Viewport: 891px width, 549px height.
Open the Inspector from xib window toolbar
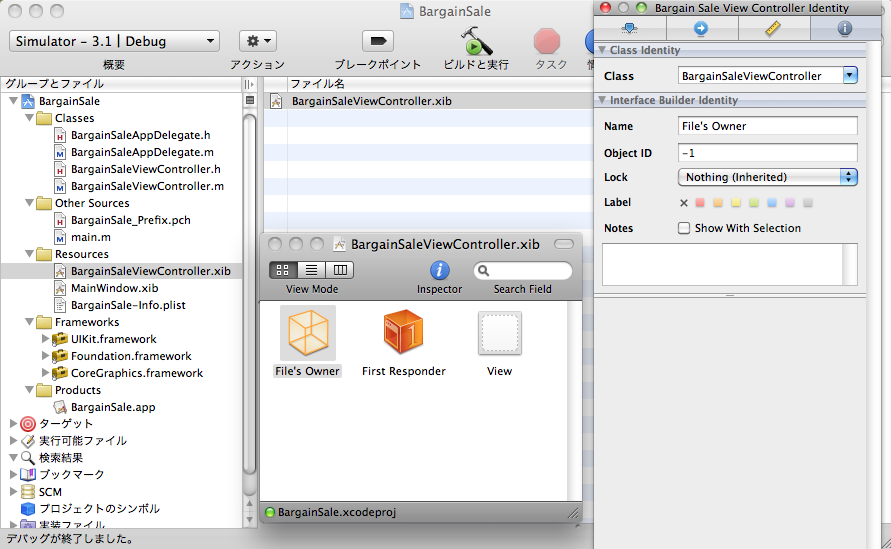(439, 271)
